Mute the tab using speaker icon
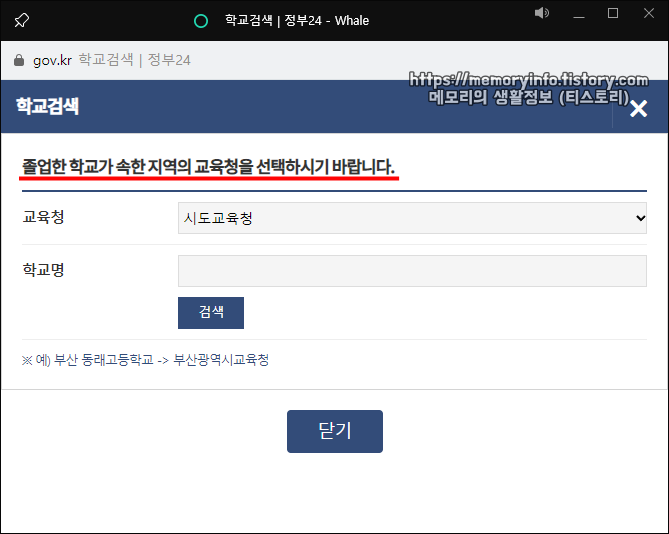The width and height of the screenshot is (669, 534). tap(541, 13)
